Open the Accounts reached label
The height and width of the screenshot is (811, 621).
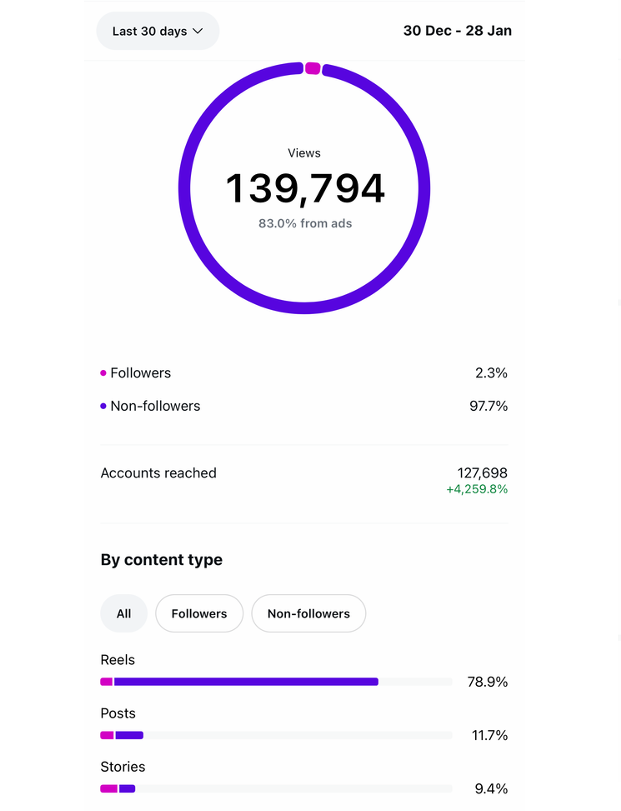point(158,473)
